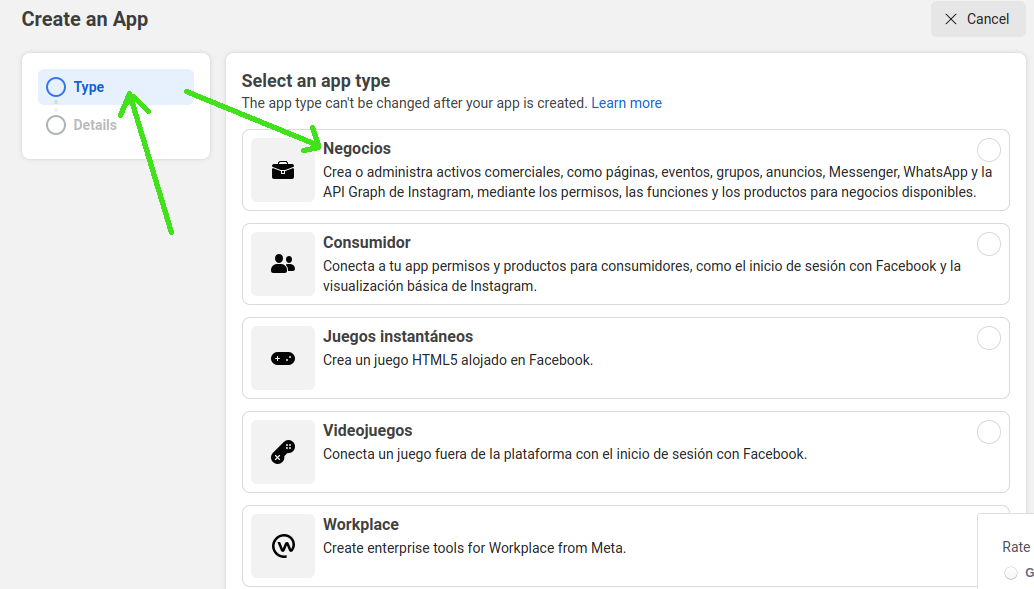
Task: Click the Negocios briefcase icon
Action: (x=283, y=170)
